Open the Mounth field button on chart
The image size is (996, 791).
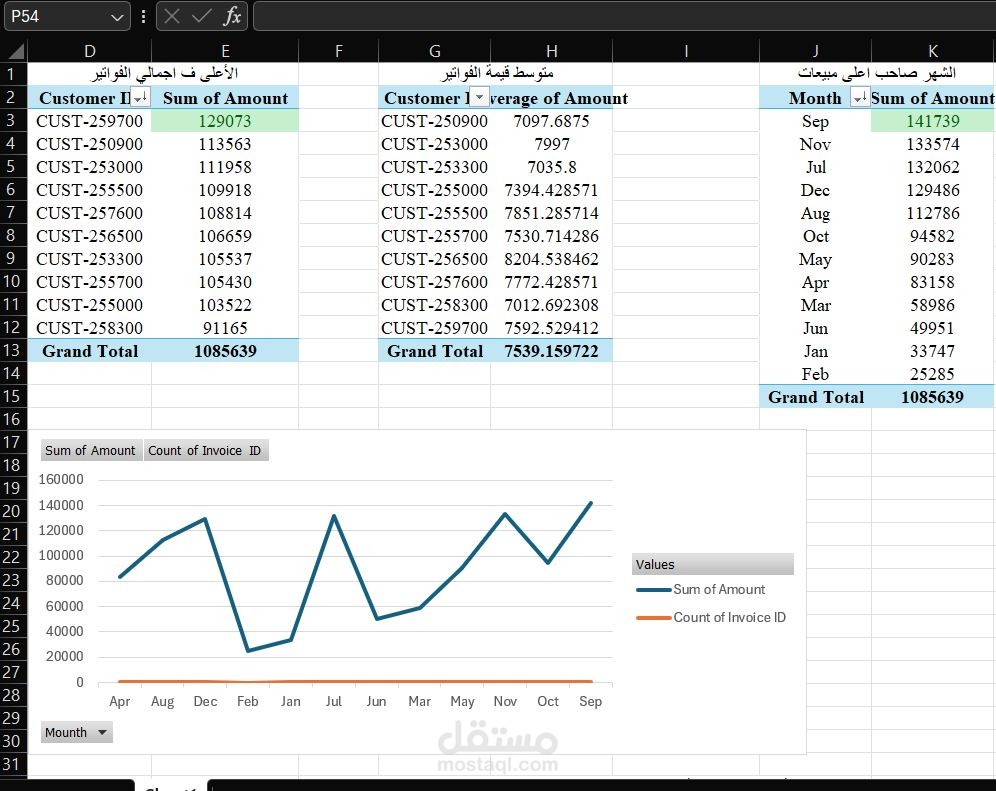click(76, 732)
